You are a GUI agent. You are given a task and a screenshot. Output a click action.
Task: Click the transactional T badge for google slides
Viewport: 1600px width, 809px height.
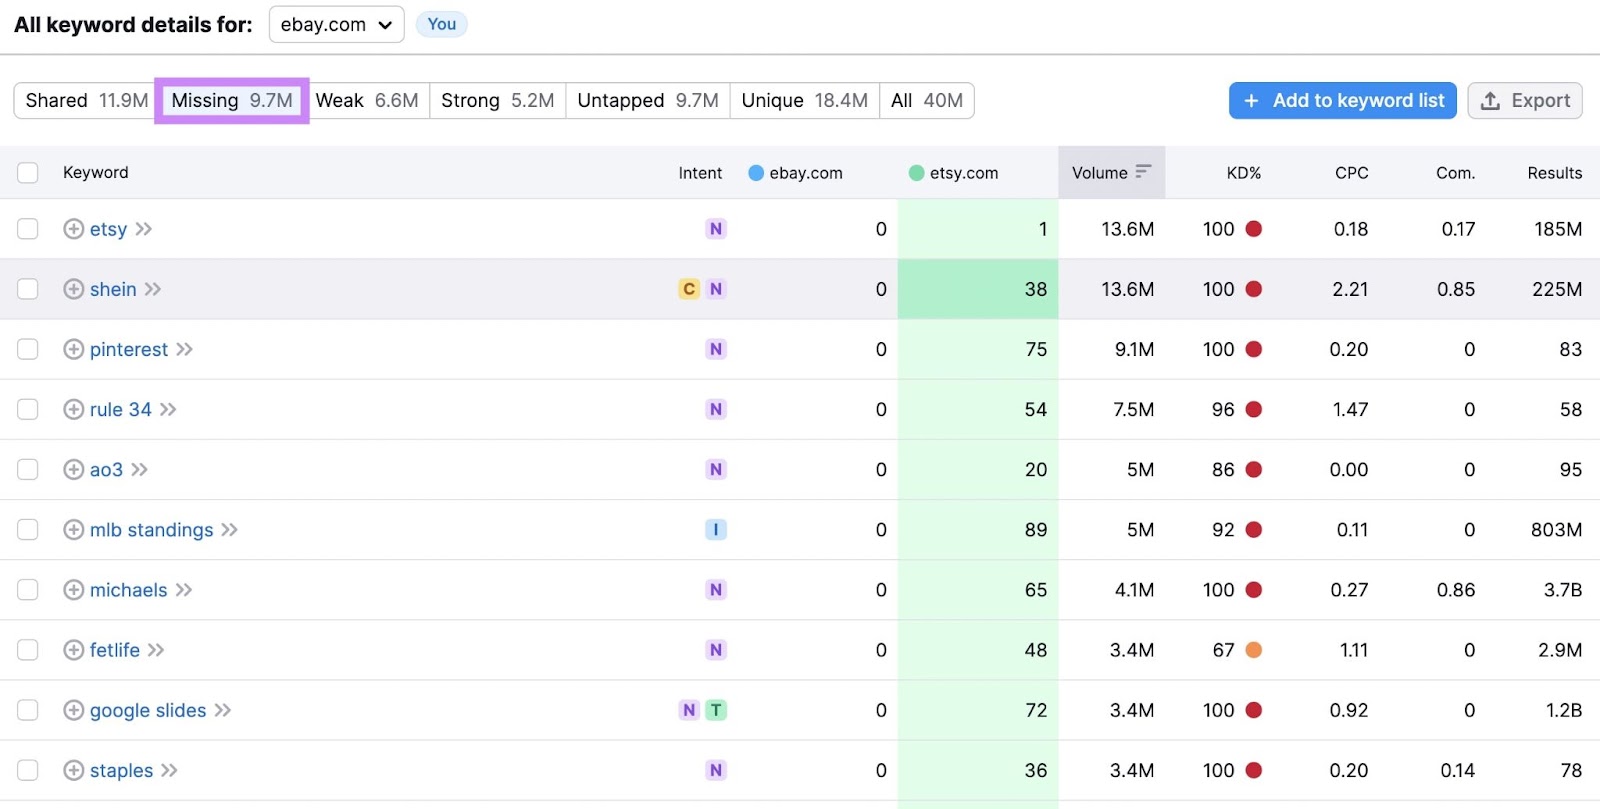tap(716, 710)
